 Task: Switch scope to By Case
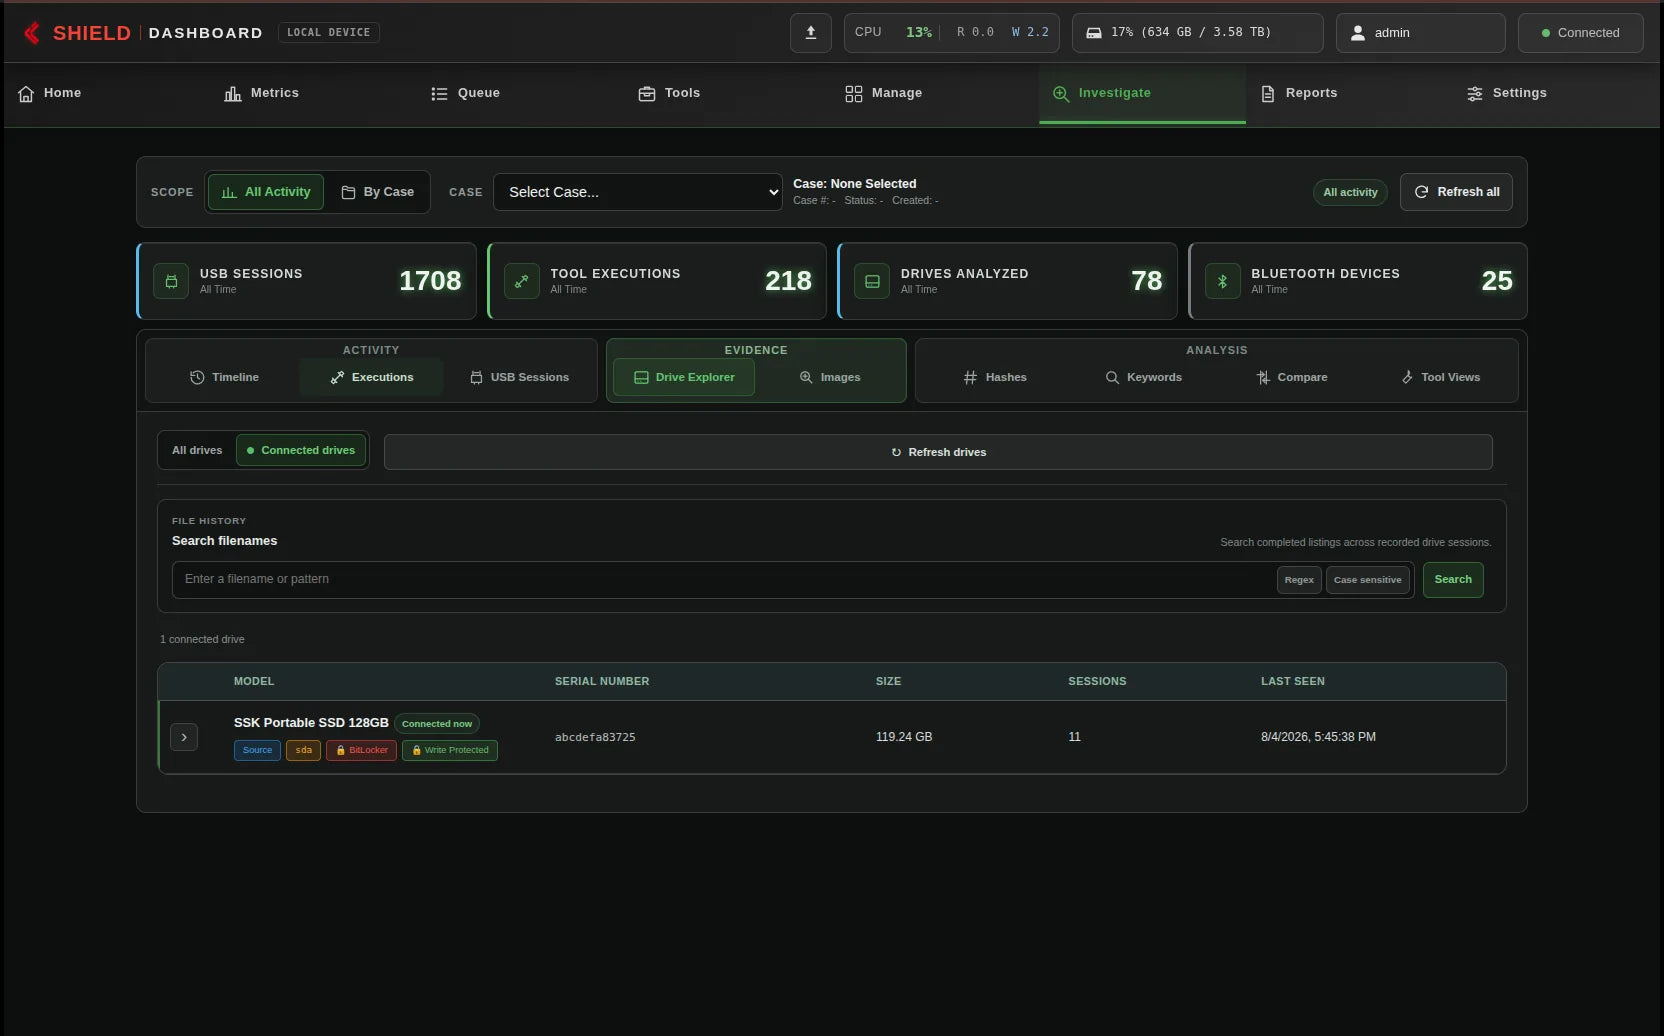[378, 192]
